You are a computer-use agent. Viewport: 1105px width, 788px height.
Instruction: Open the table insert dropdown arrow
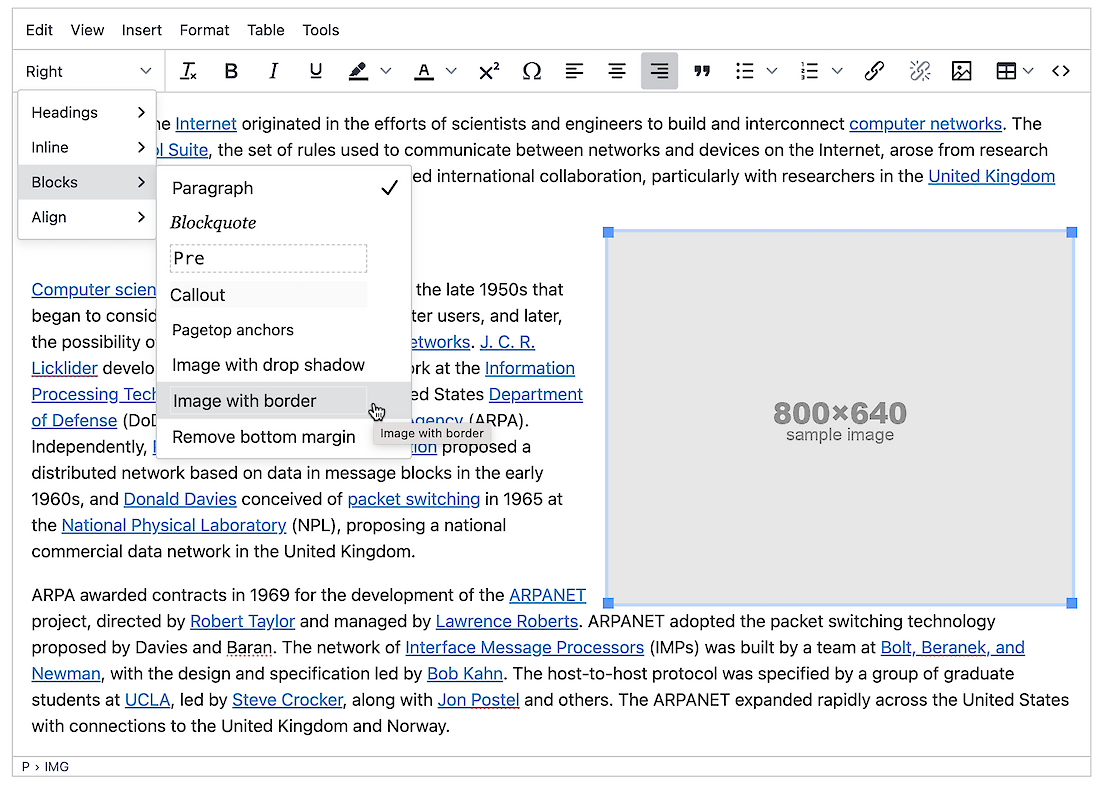tap(1028, 71)
